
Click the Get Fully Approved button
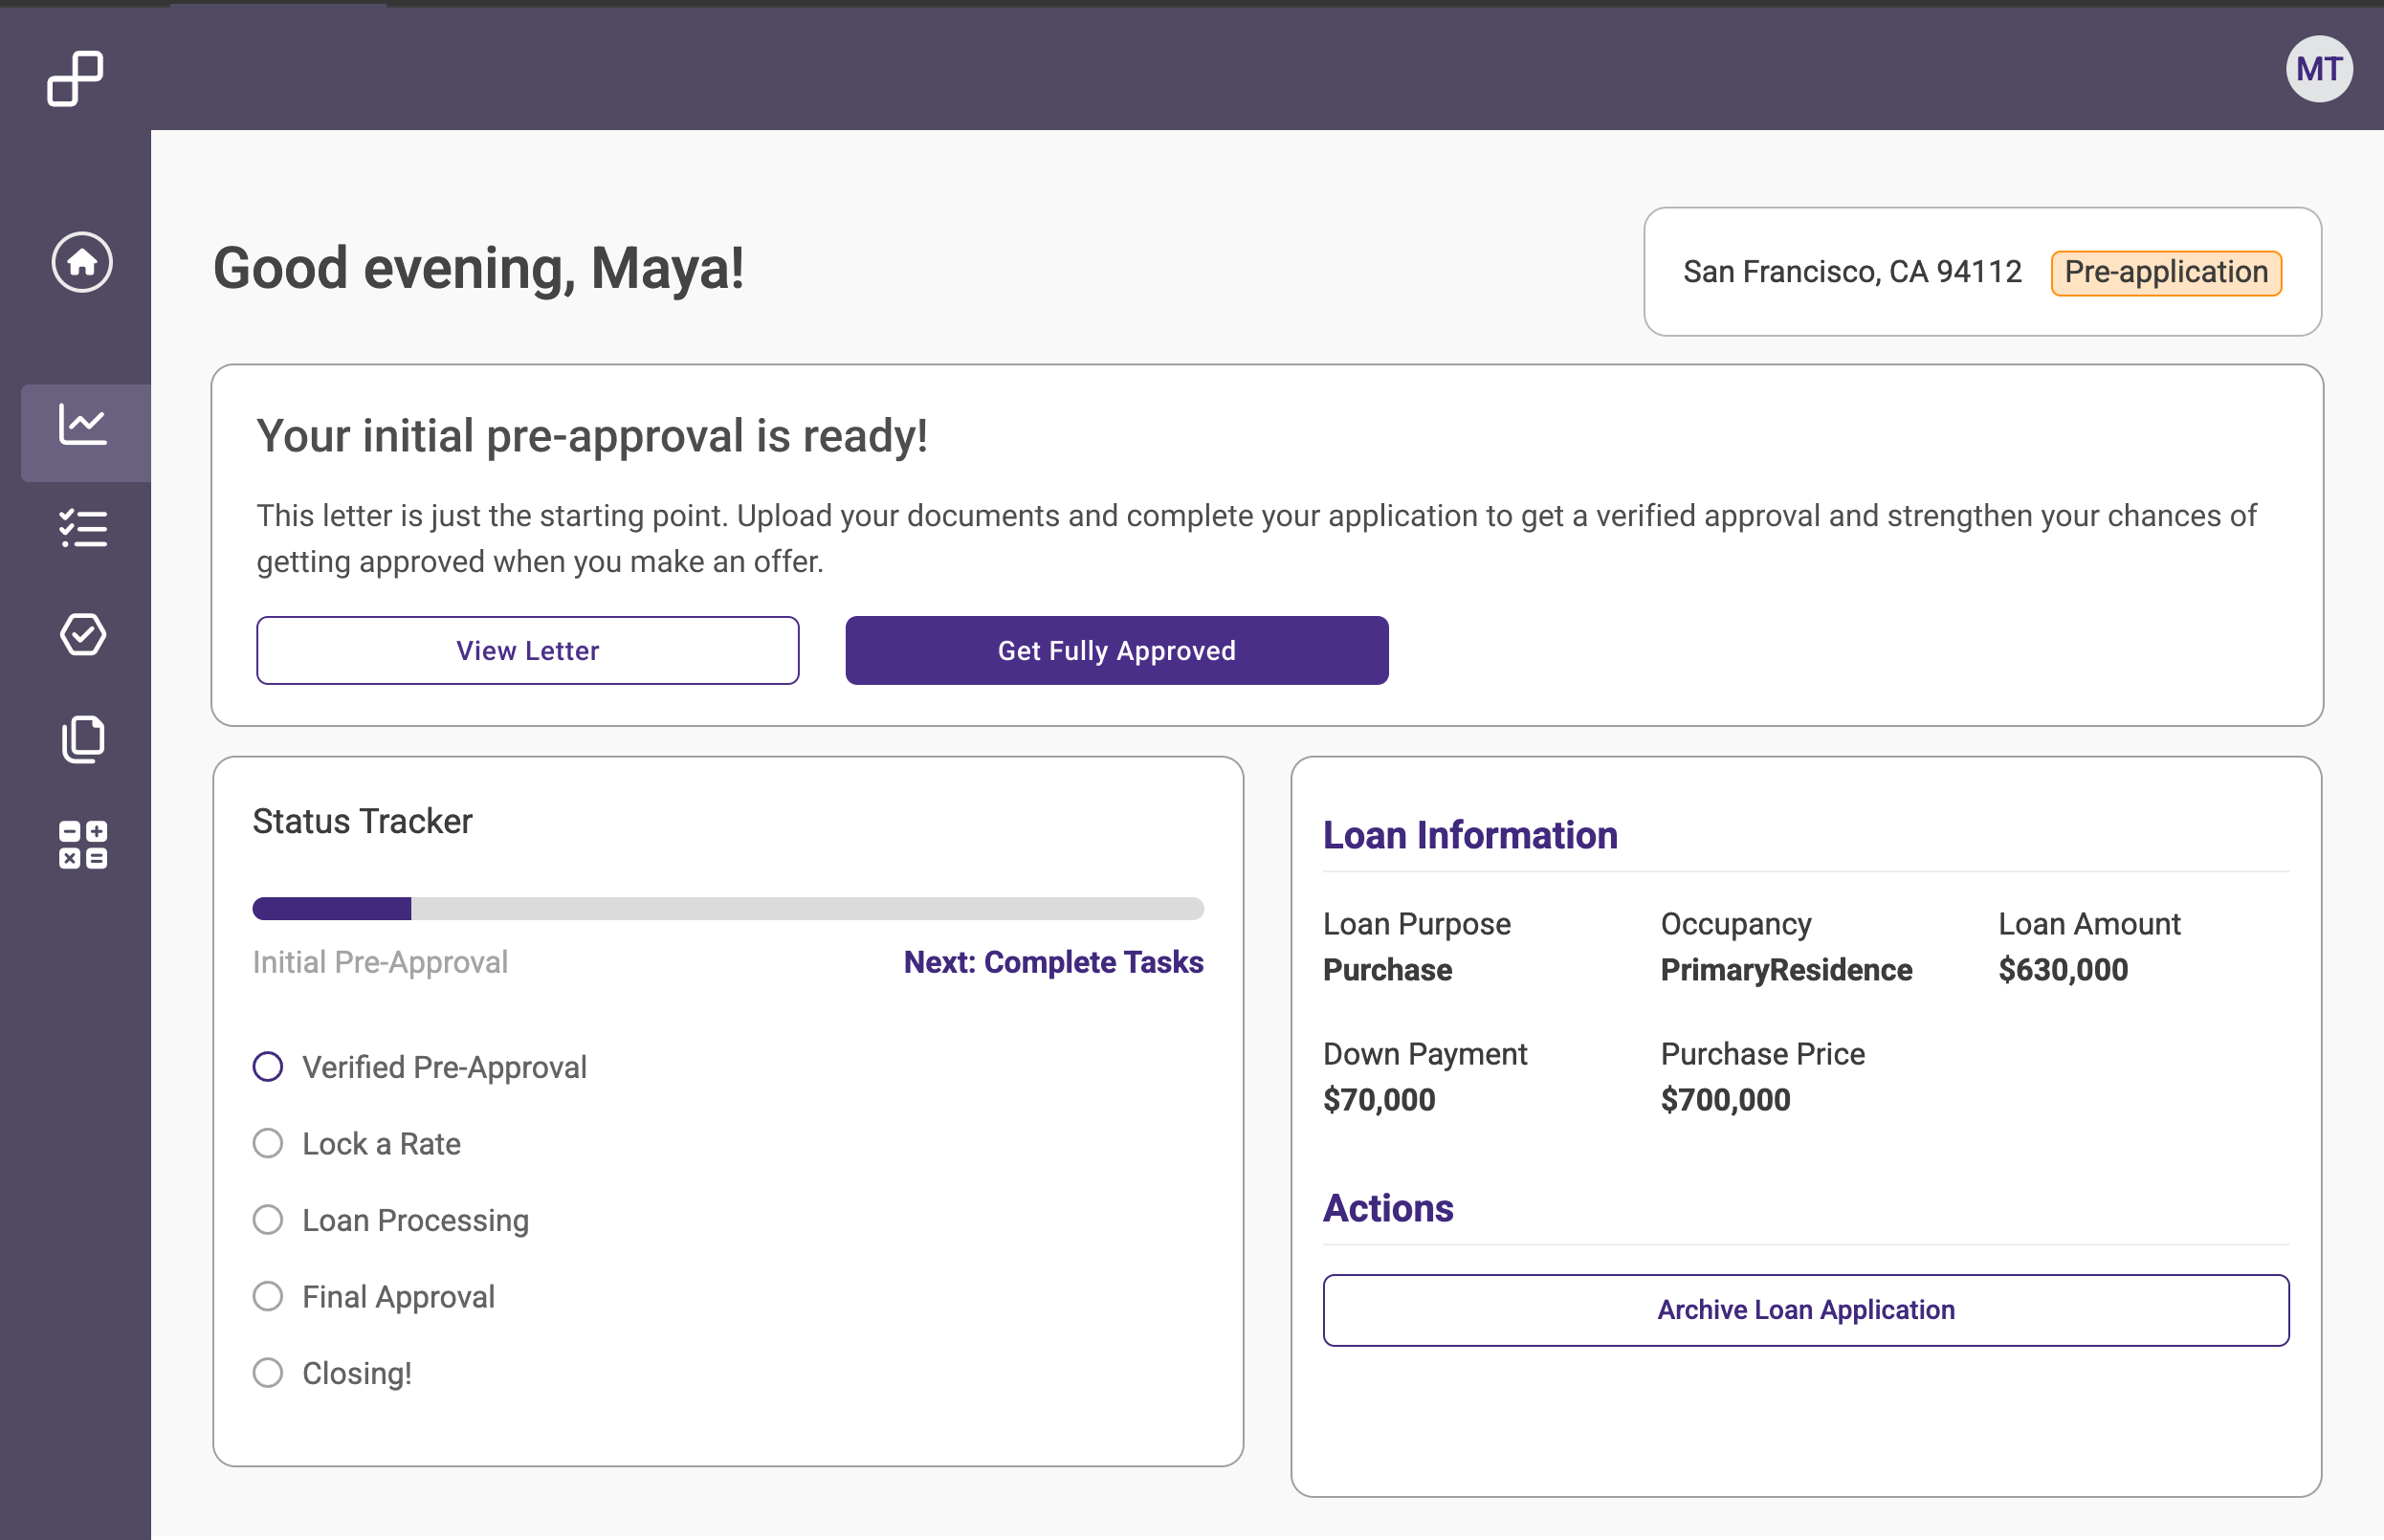point(1116,651)
